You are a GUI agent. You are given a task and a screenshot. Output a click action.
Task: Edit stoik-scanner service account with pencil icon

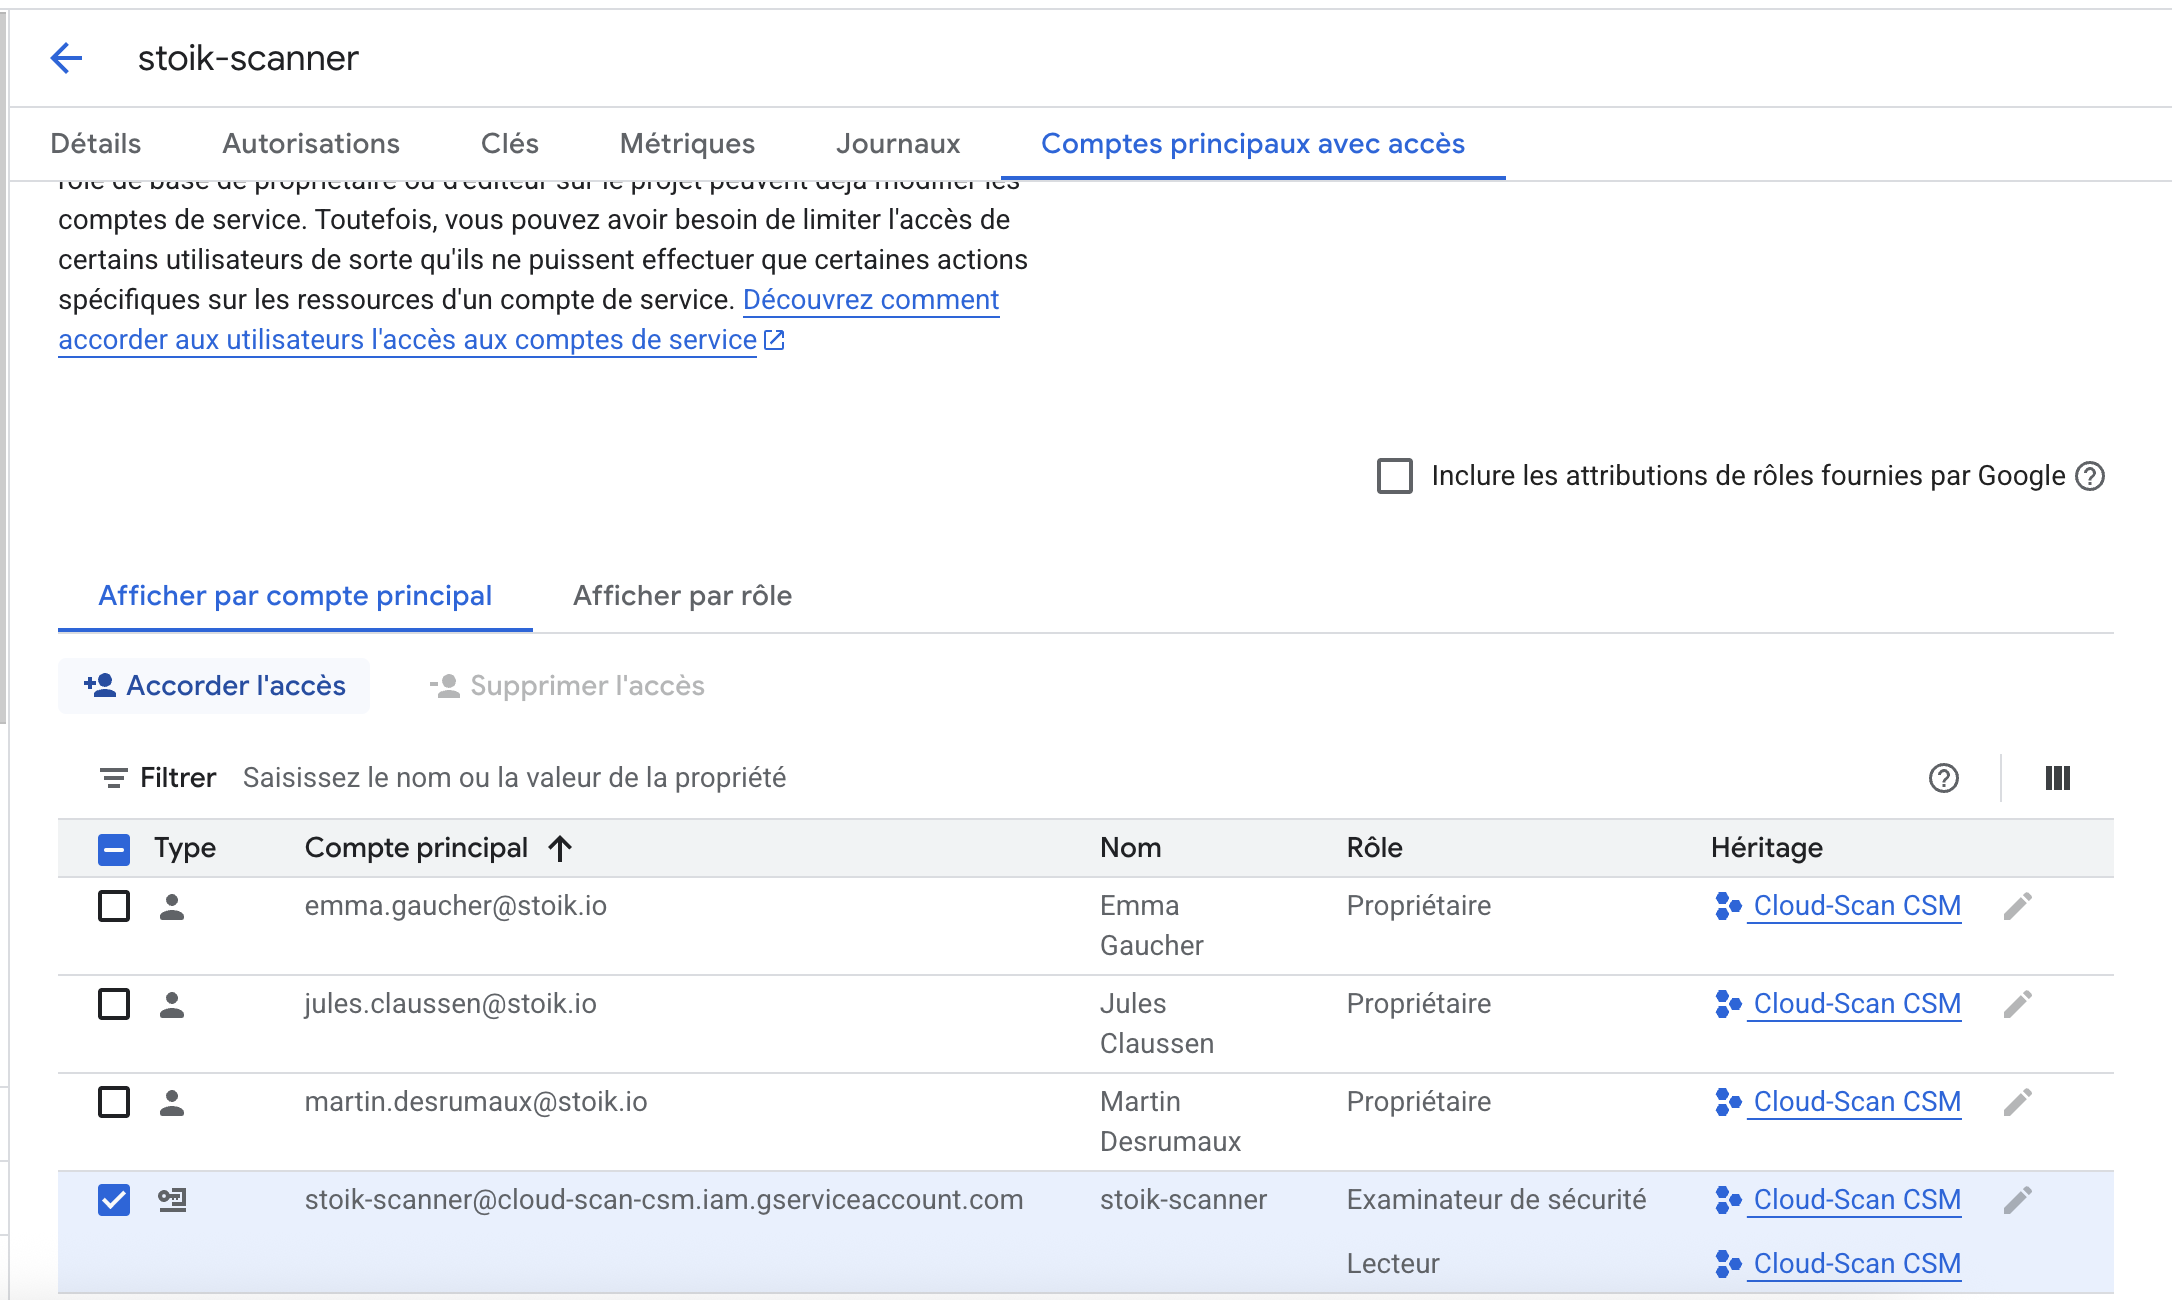[2017, 1200]
